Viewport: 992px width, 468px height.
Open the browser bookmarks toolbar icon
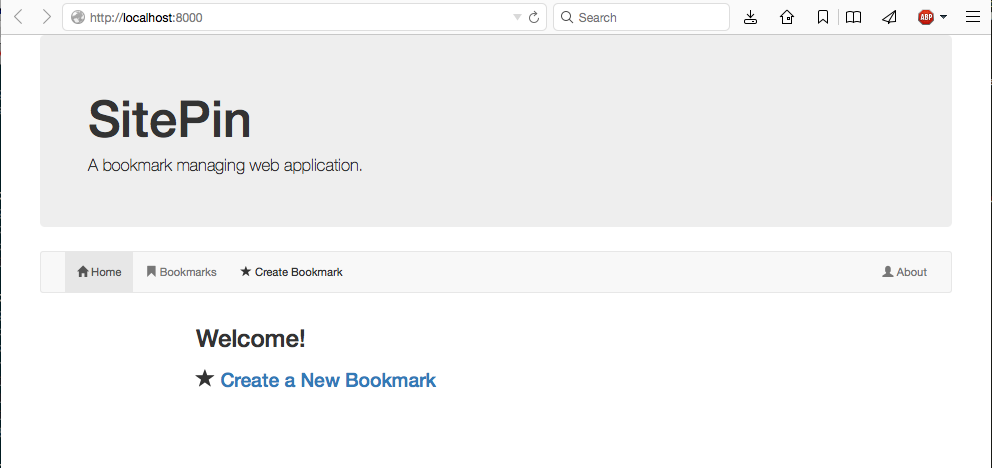click(823, 17)
